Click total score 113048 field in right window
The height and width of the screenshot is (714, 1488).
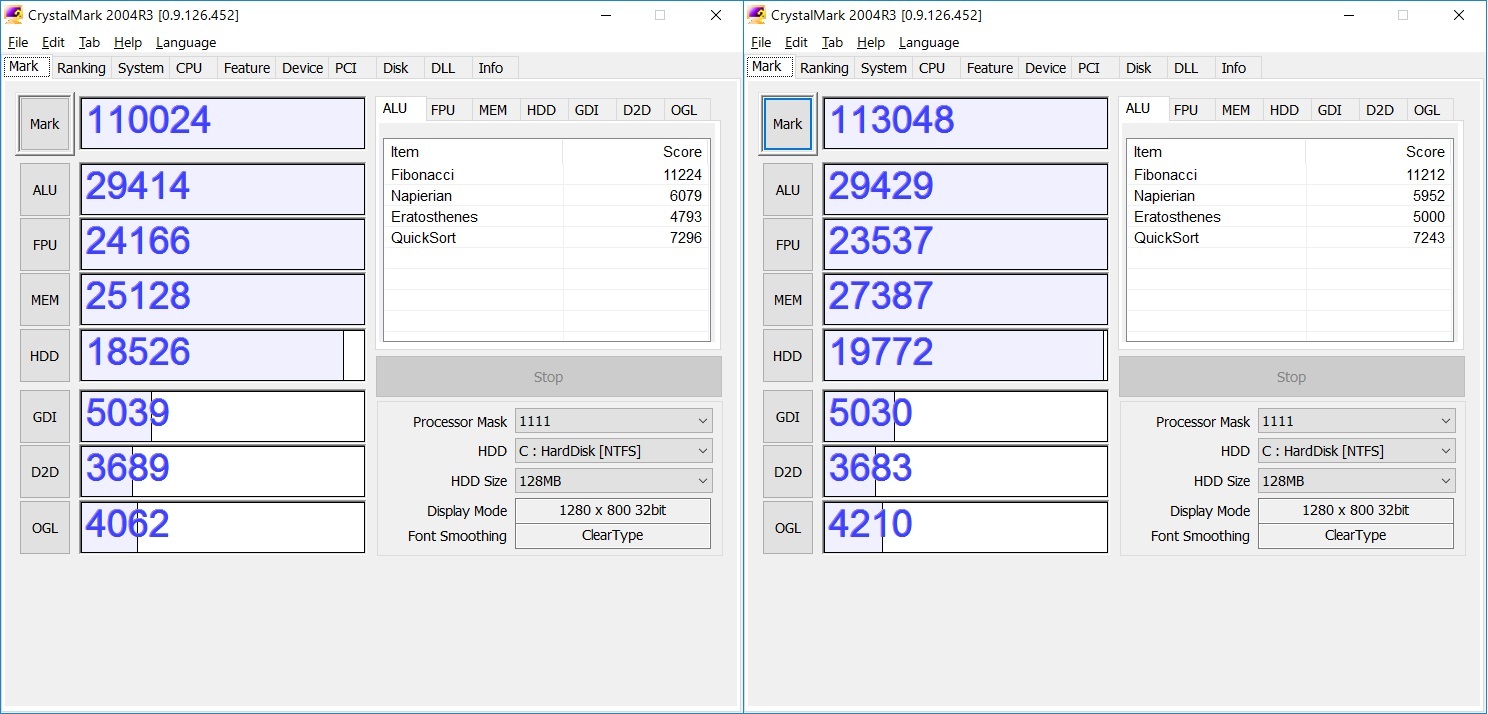[965, 123]
